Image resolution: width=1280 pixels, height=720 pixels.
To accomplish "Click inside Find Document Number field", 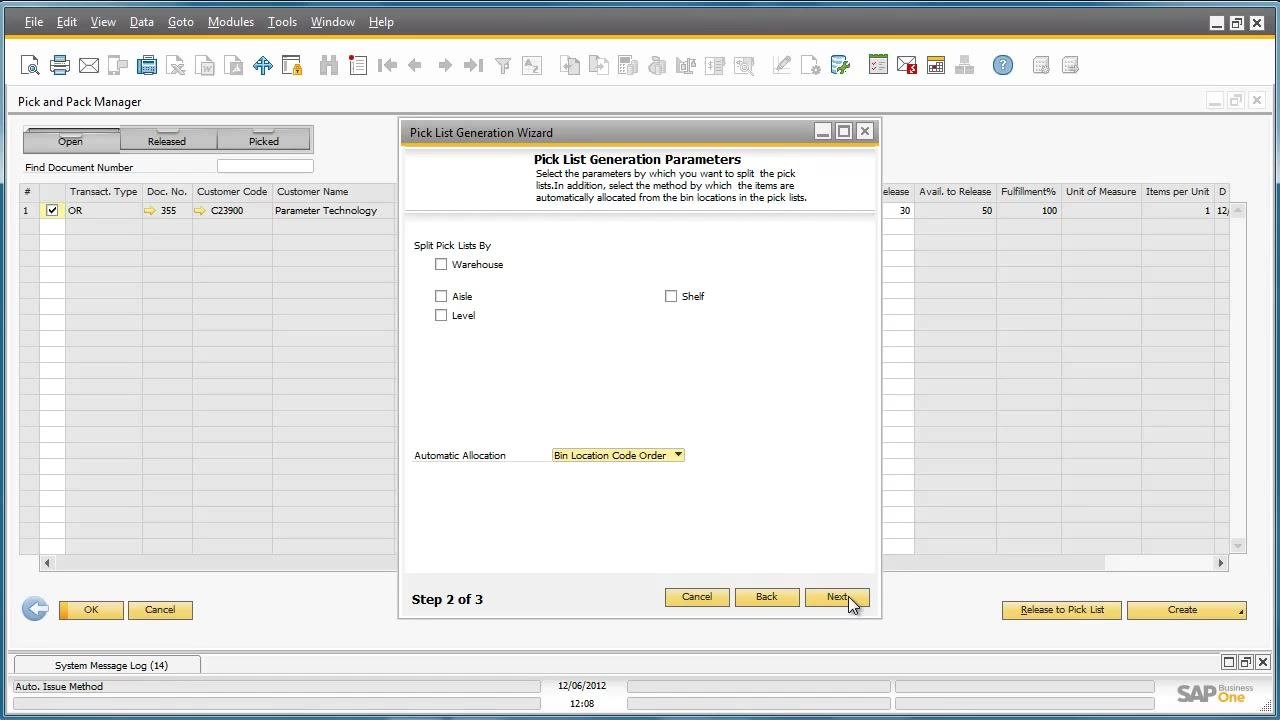I will (265, 167).
